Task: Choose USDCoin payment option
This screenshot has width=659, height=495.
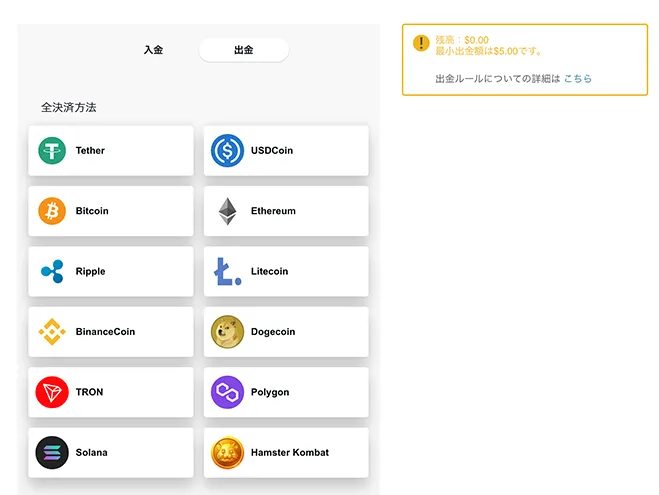Action: (x=286, y=150)
